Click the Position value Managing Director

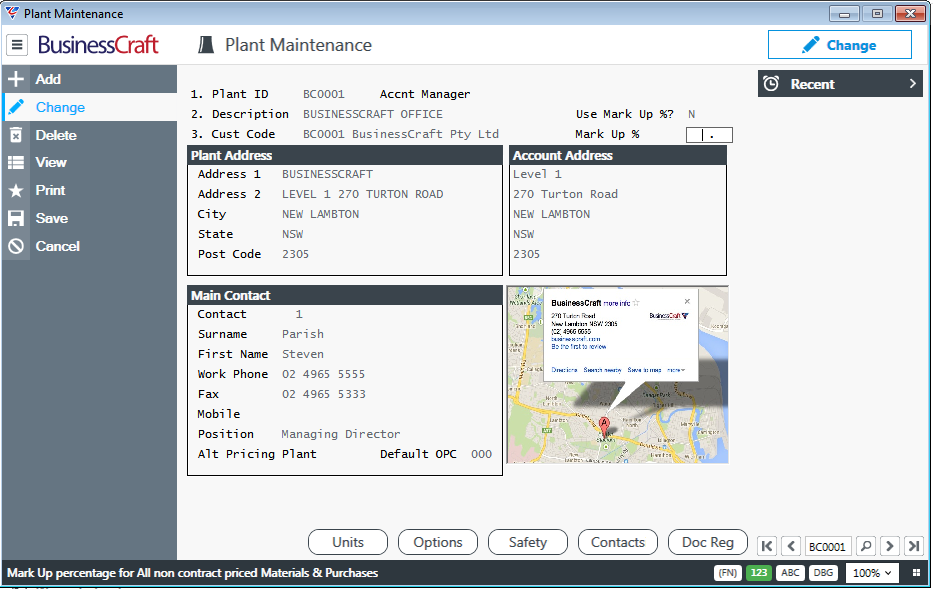pyautogui.click(x=341, y=434)
